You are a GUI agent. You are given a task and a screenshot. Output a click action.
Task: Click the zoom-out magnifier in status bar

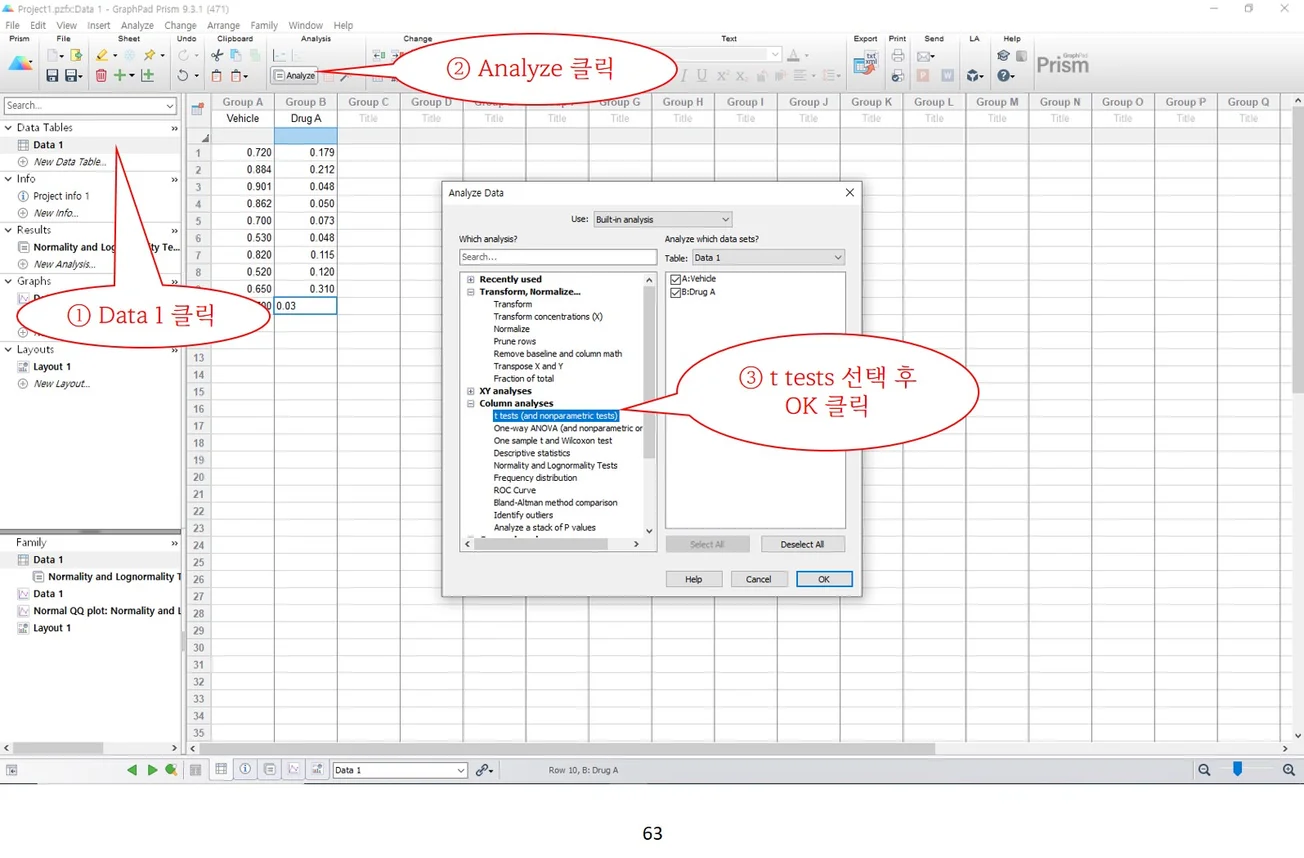coord(1204,770)
